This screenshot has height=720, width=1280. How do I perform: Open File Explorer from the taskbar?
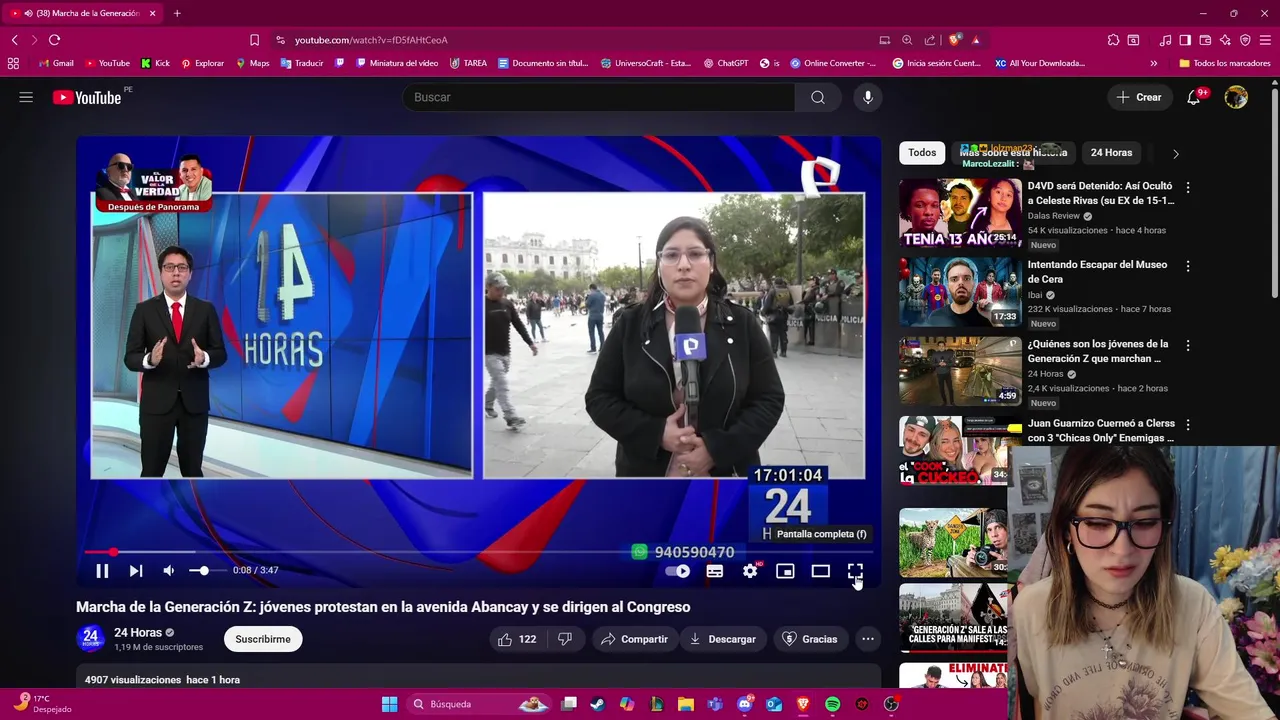(x=686, y=704)
